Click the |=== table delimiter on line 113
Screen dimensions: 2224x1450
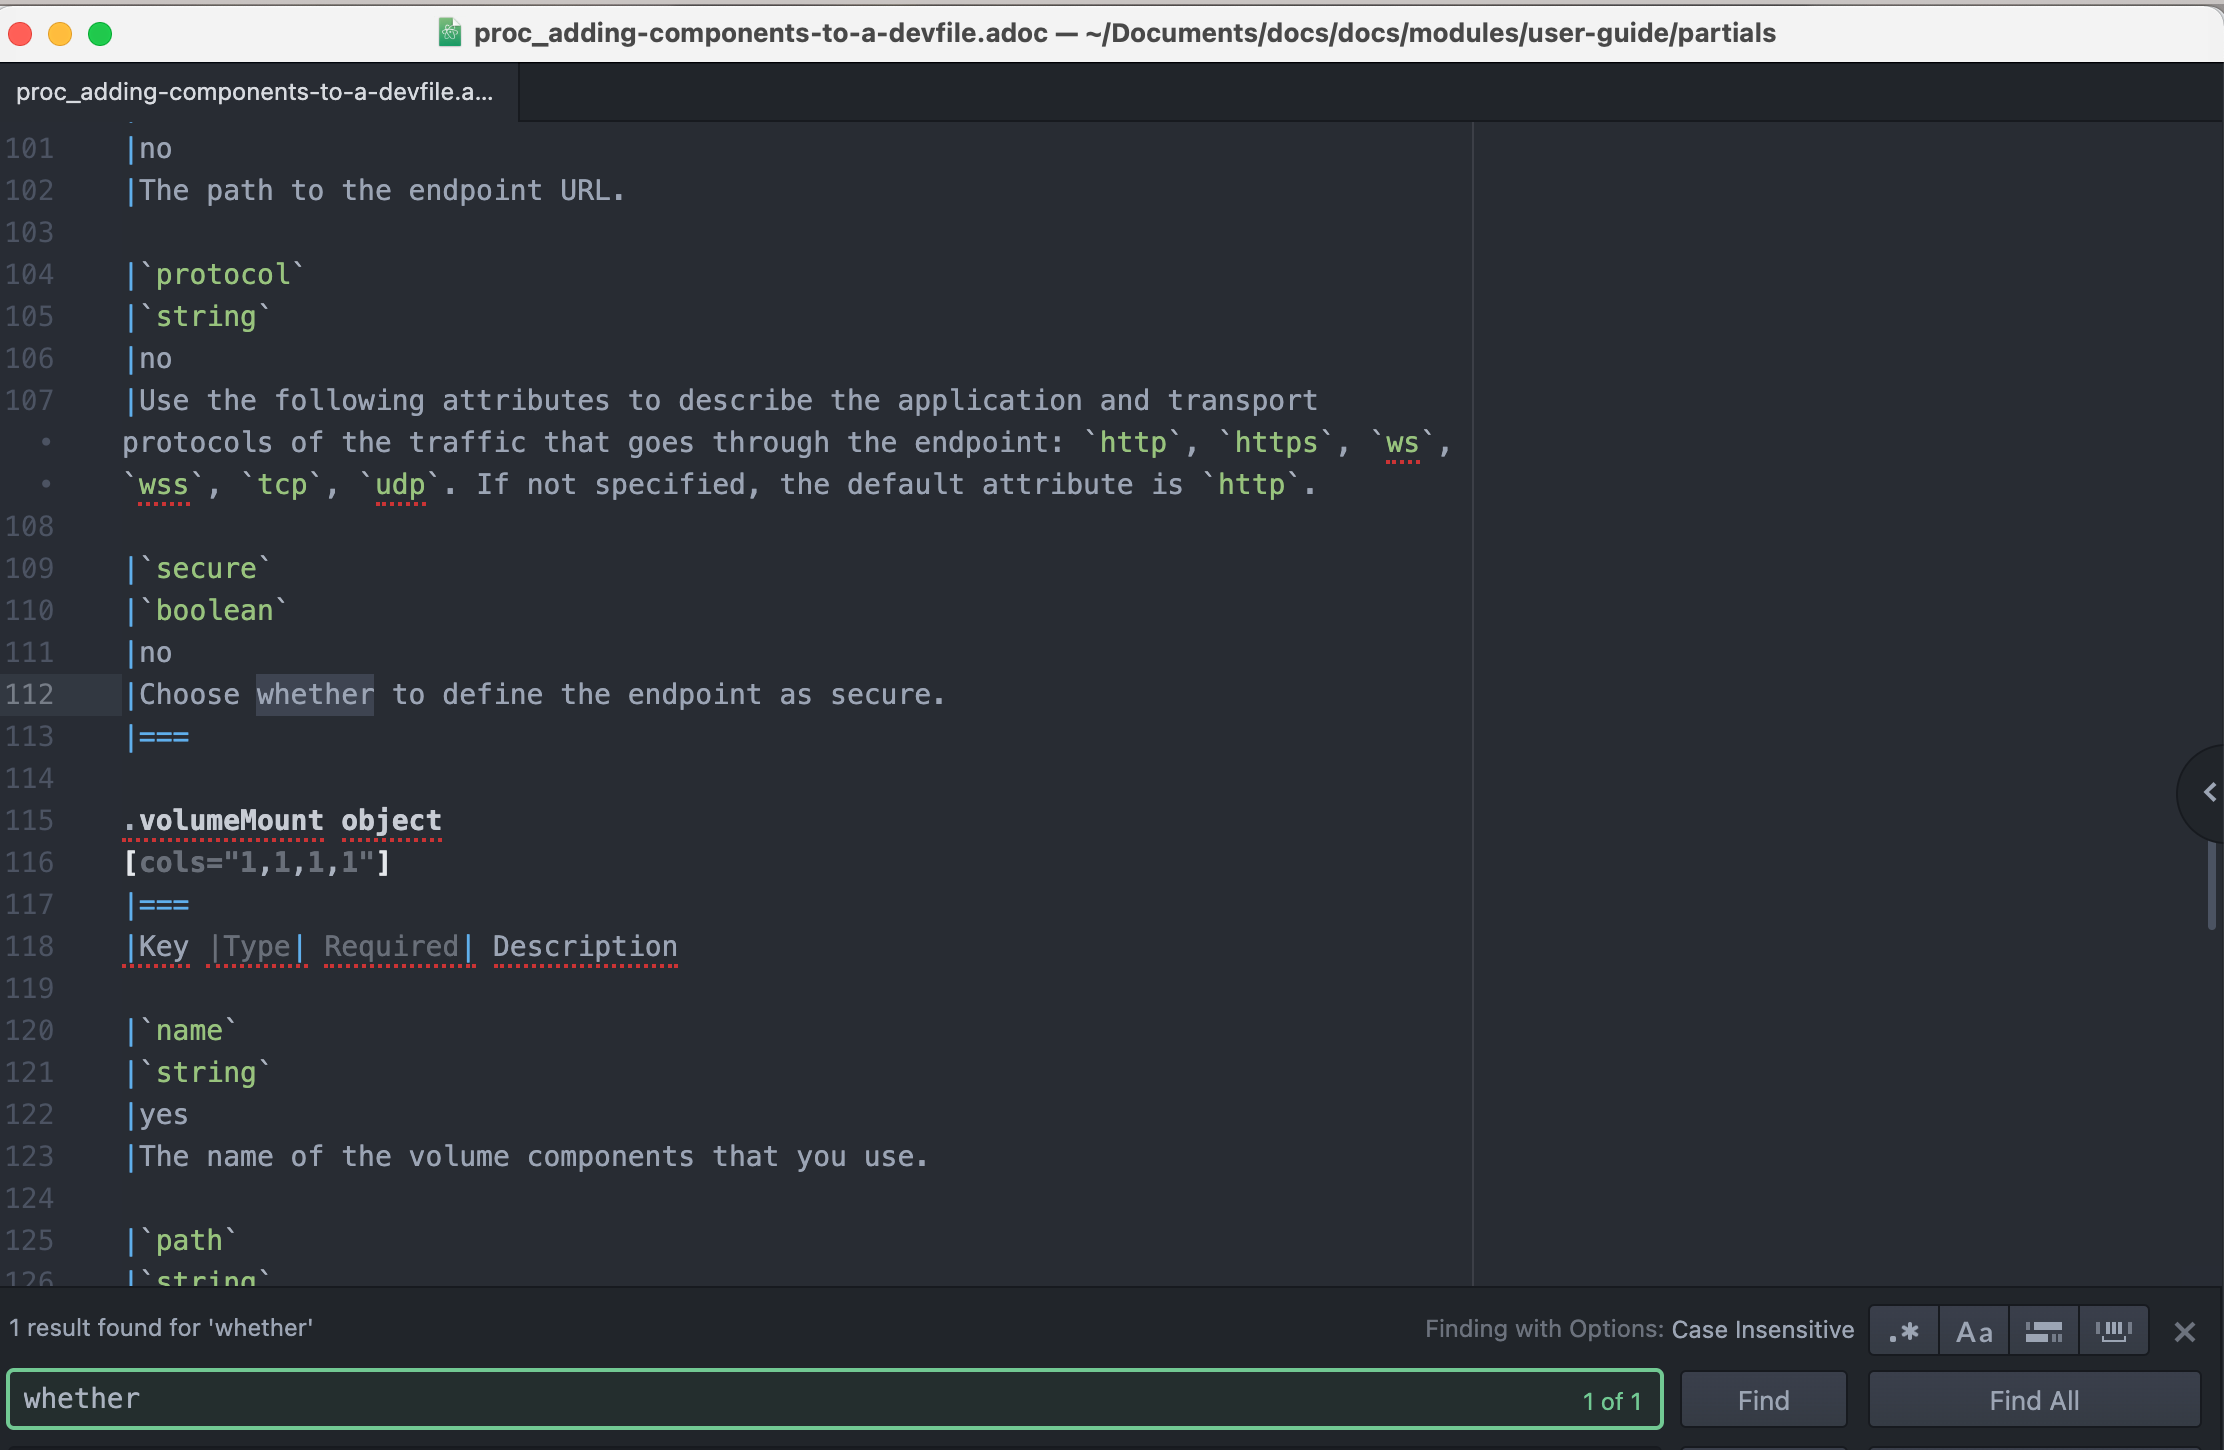point(158,736)
